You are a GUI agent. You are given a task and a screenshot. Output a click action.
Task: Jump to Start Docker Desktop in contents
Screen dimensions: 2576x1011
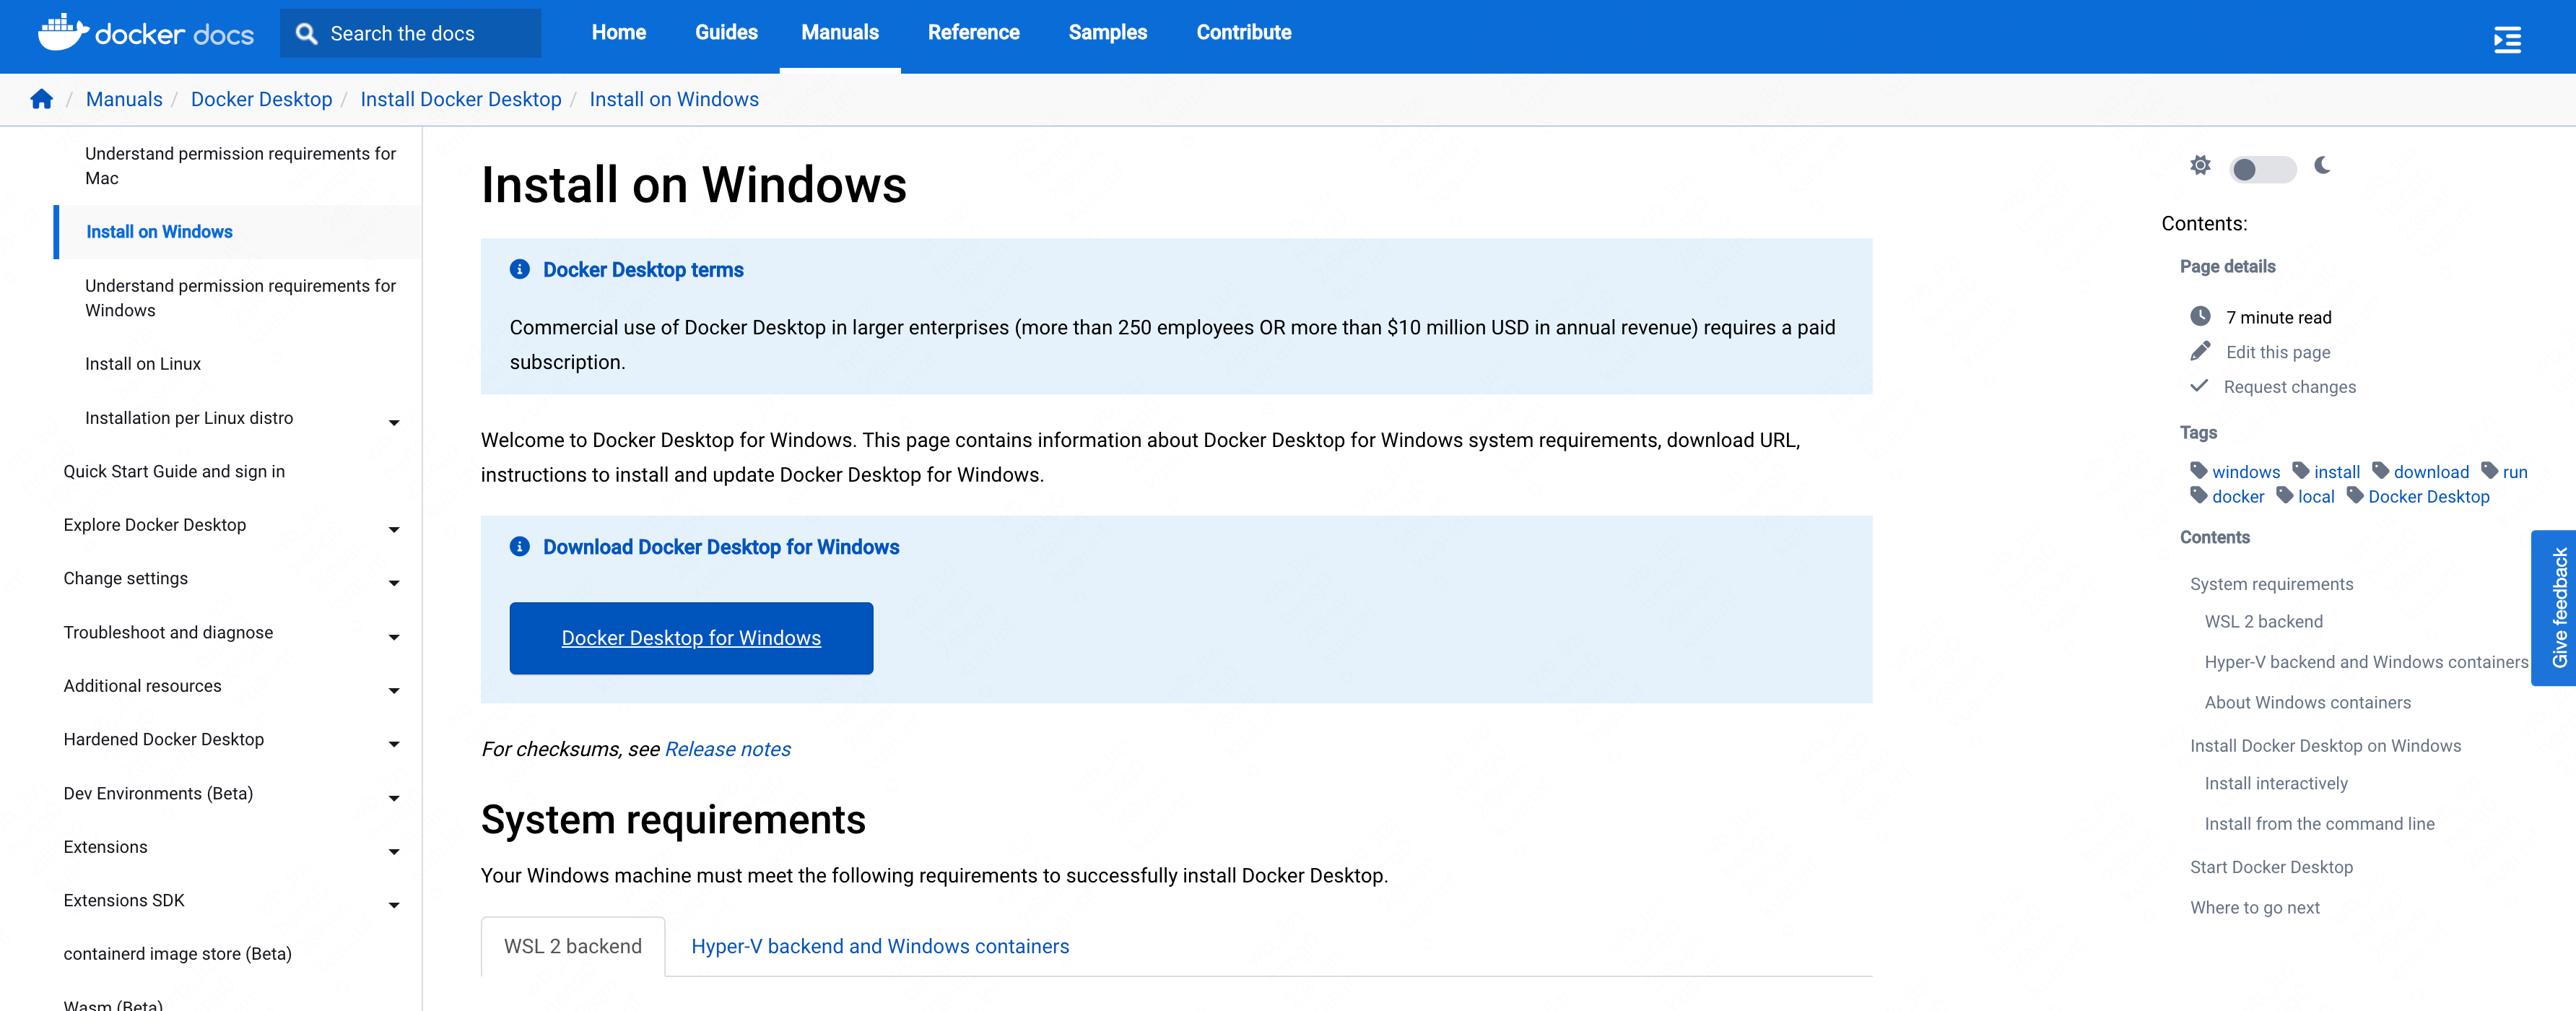tap(2271, 867)
